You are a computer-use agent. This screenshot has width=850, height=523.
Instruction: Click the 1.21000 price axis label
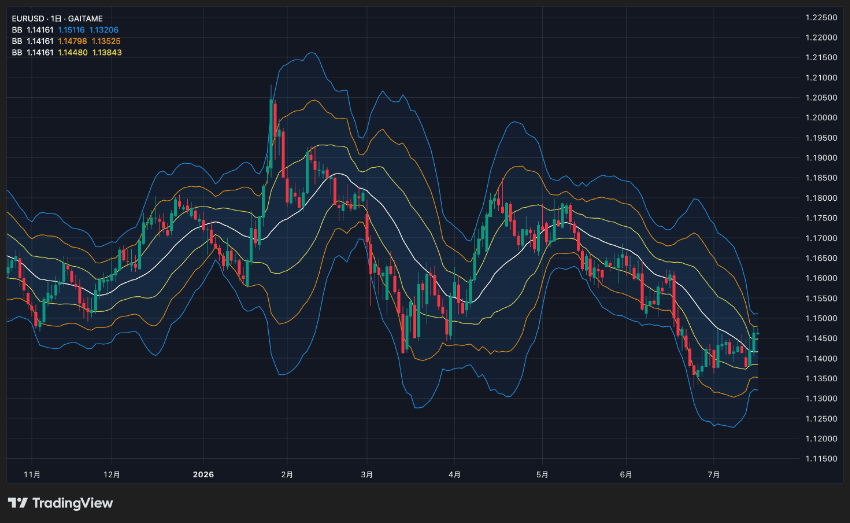821,78
